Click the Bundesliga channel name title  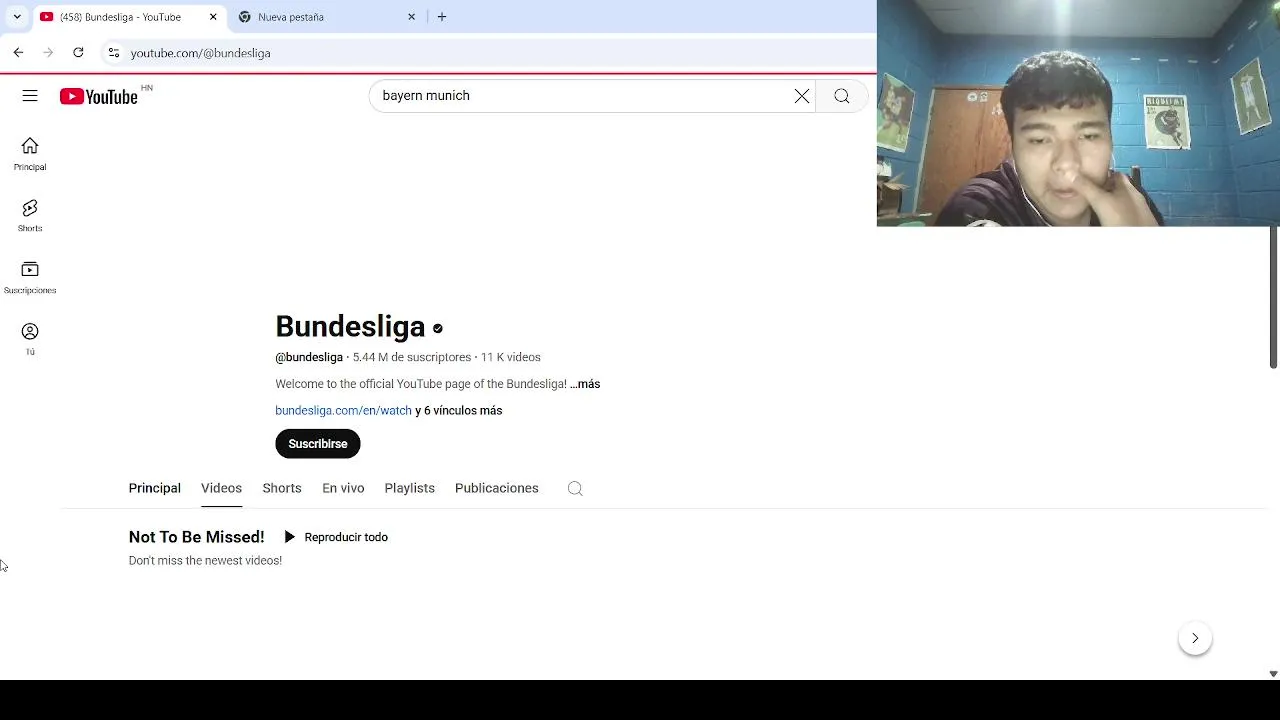(350, 327)
